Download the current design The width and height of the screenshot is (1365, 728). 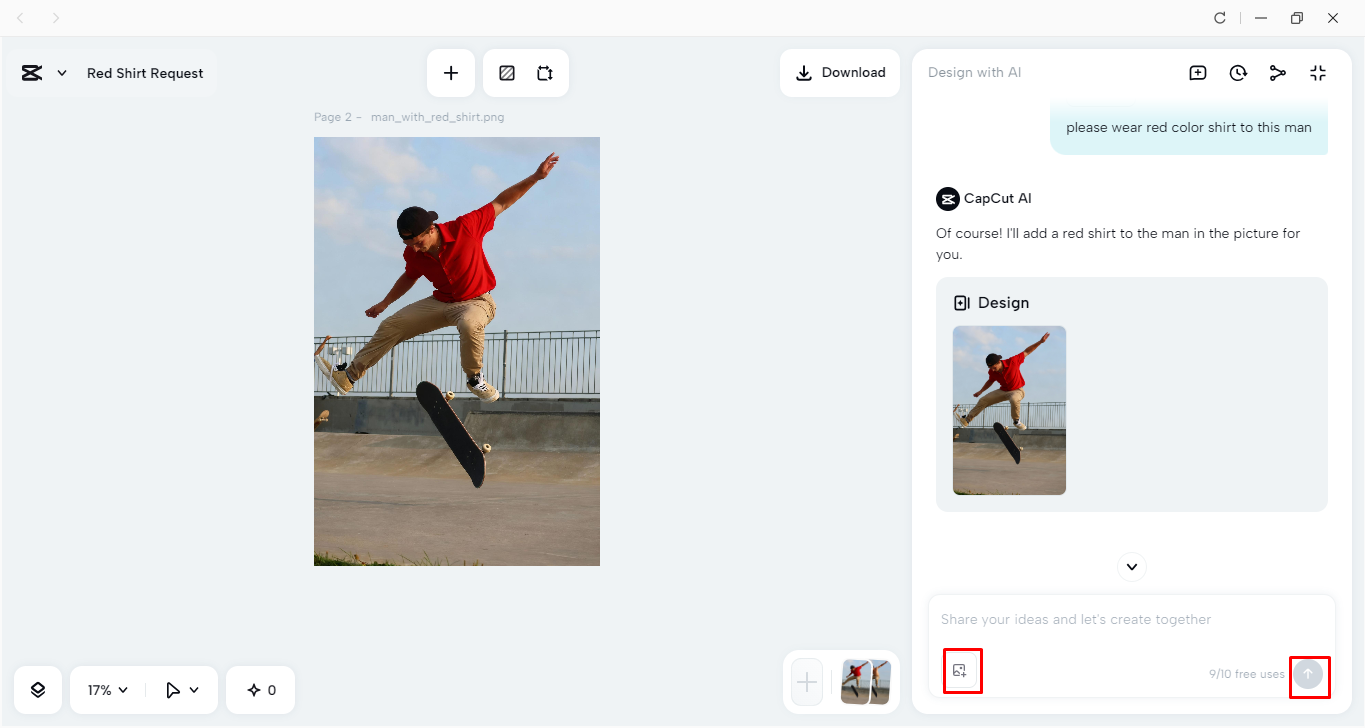click(840, 72)
